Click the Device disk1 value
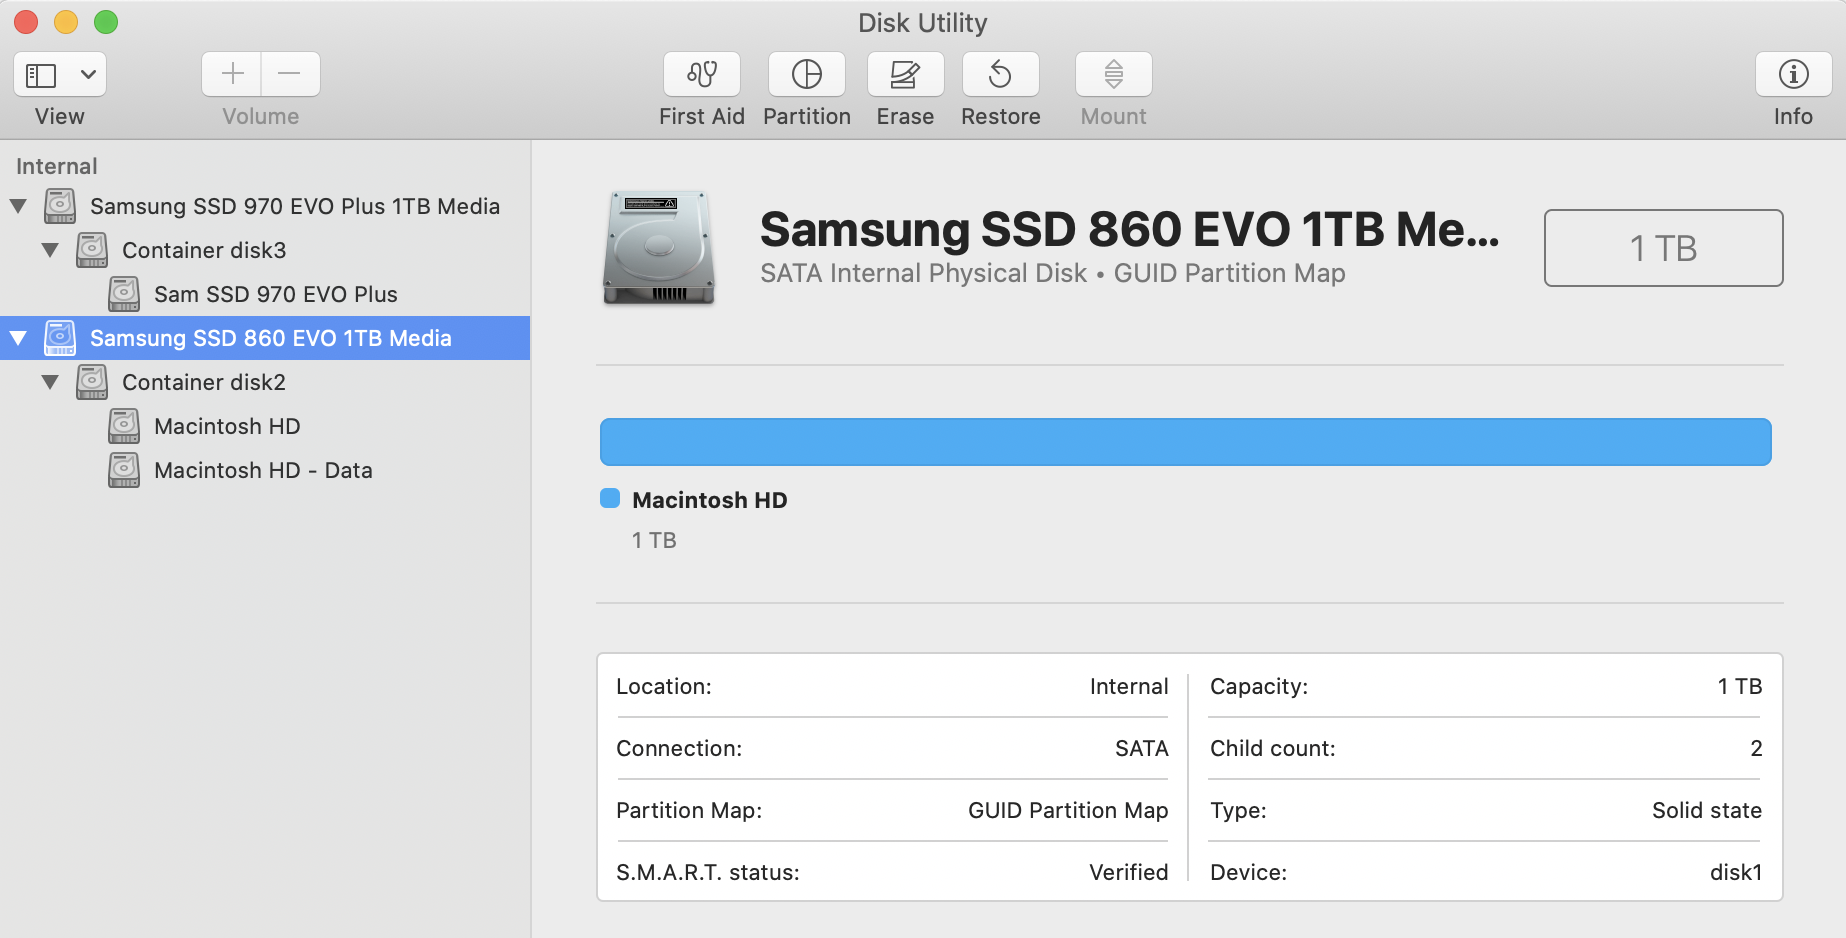The width and height of the screenshot is (1846, 938). click(1736, 872)
